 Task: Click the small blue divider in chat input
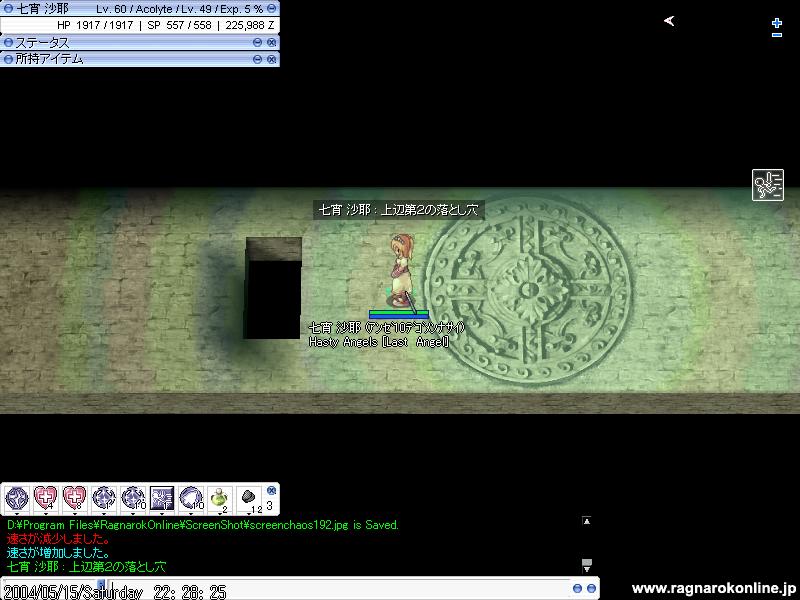coord(101,584)
